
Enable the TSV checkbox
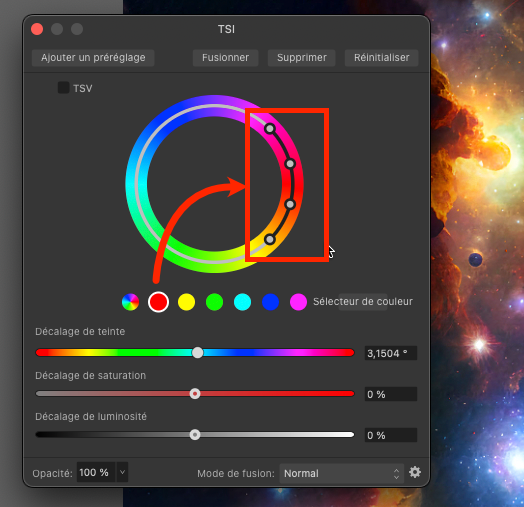pos(63,88)
